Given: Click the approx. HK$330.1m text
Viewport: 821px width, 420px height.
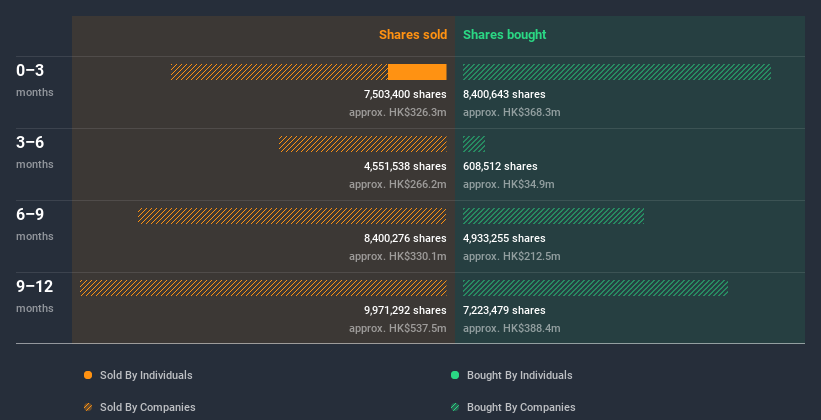Looking at the screenshot, I should coord(398,257).
